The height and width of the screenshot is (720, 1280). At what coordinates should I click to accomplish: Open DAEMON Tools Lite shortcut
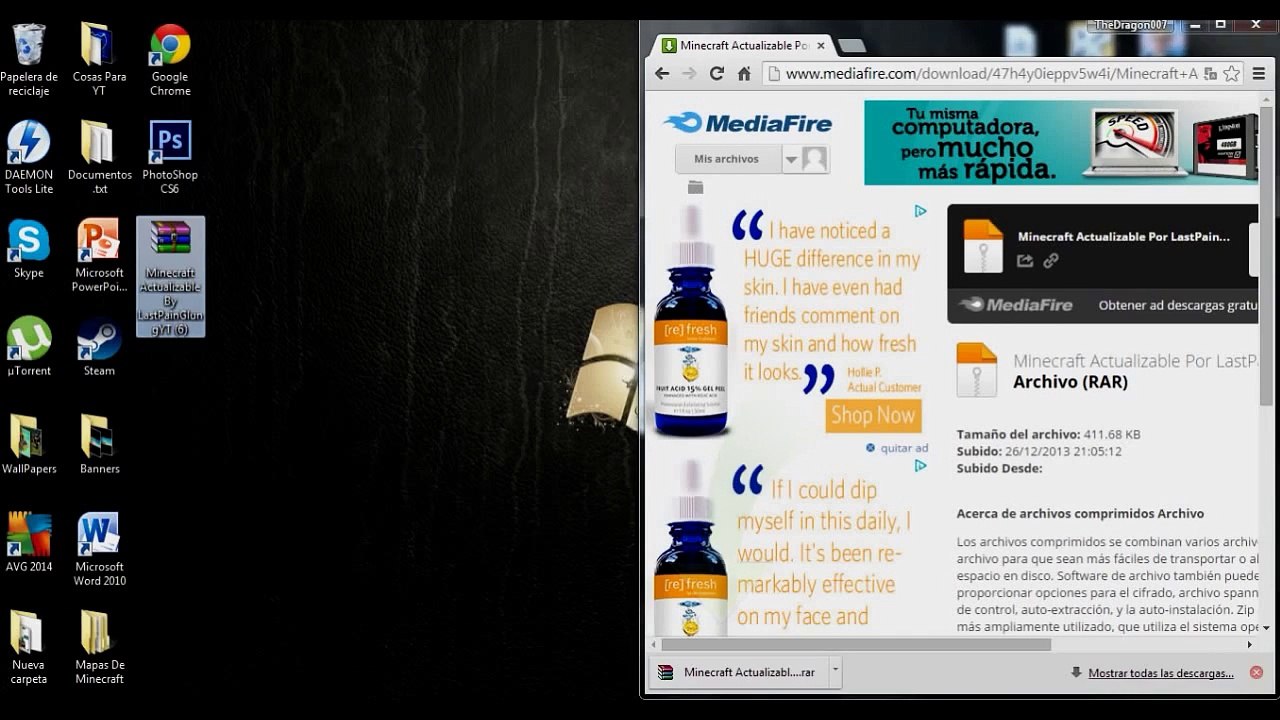(x=29, y=158)
